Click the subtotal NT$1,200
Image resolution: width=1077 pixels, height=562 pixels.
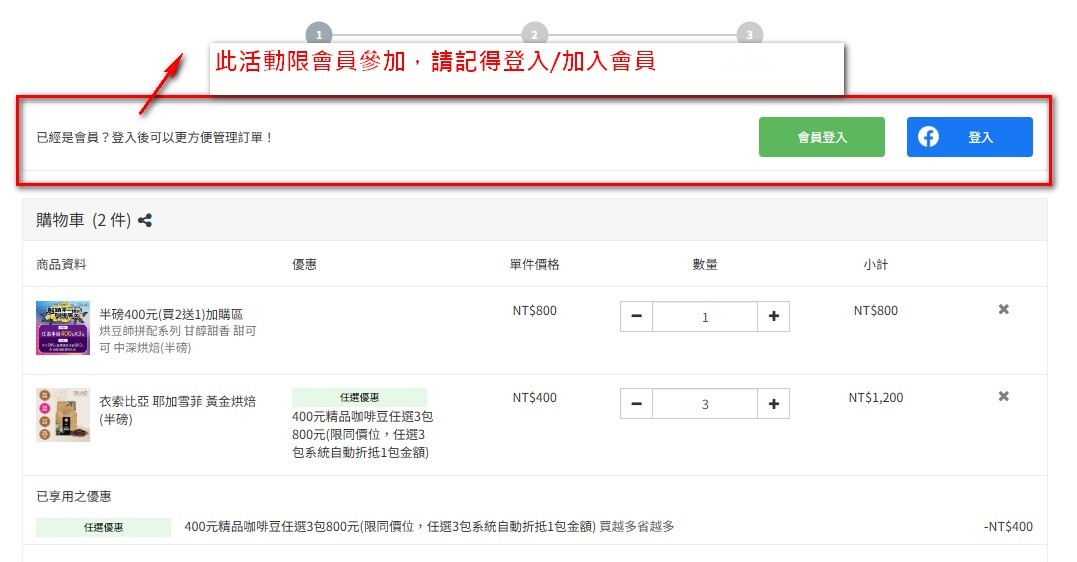(876, 398)
